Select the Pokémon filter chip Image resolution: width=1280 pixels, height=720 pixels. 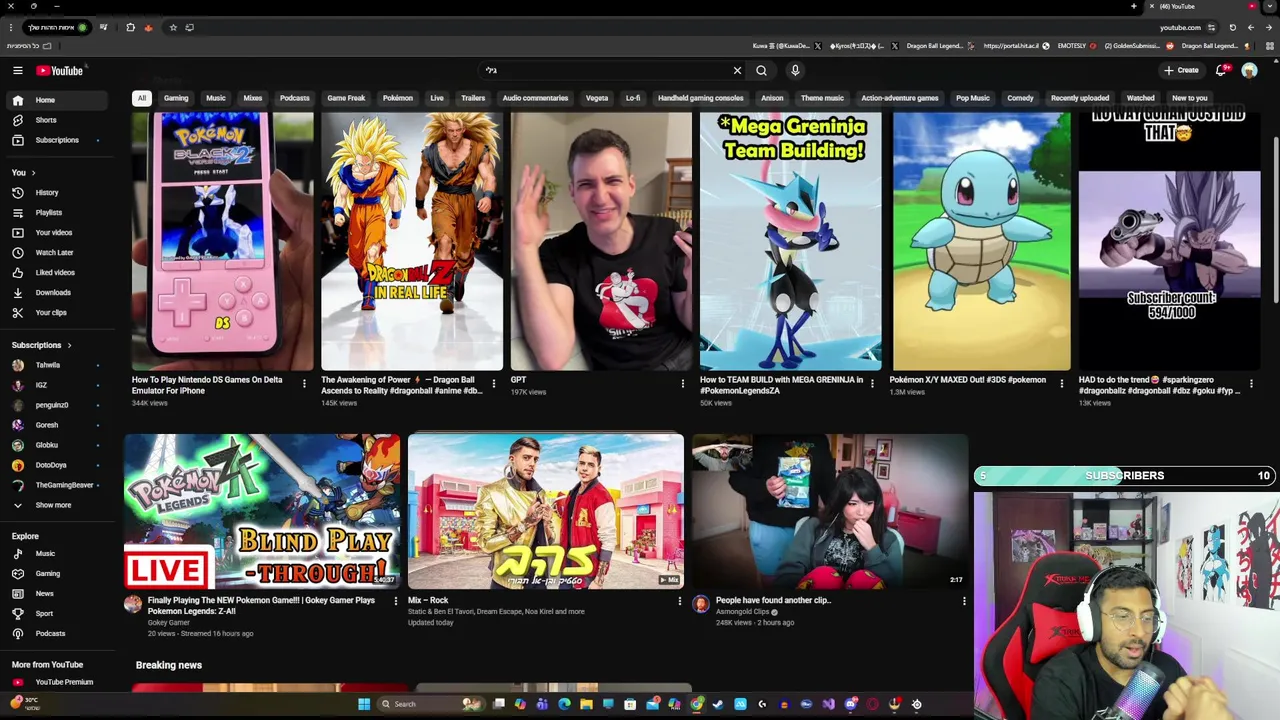tap(397, 98)
